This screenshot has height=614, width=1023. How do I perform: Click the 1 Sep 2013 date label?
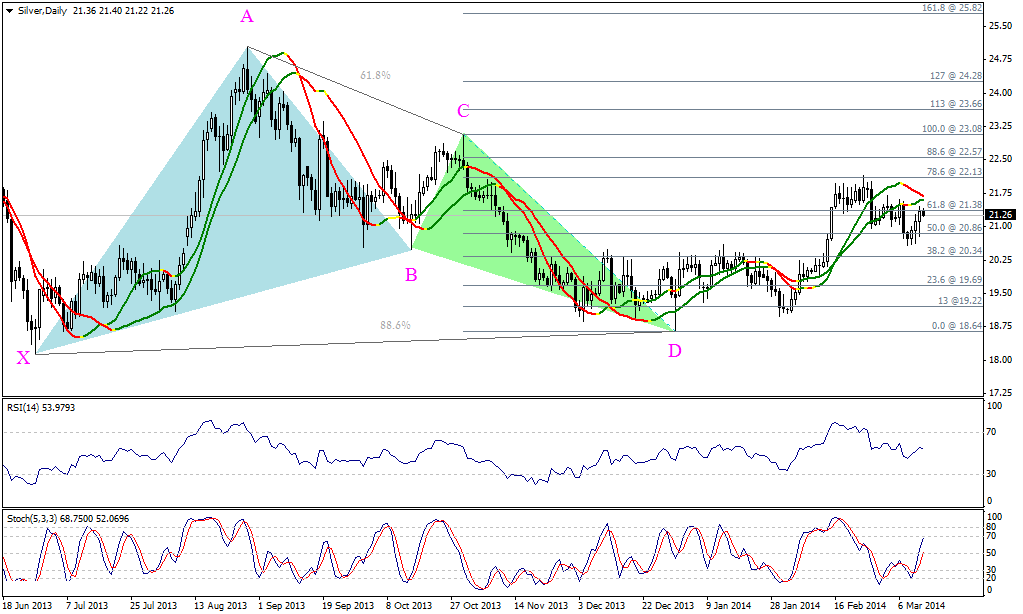tap(282, 606)
